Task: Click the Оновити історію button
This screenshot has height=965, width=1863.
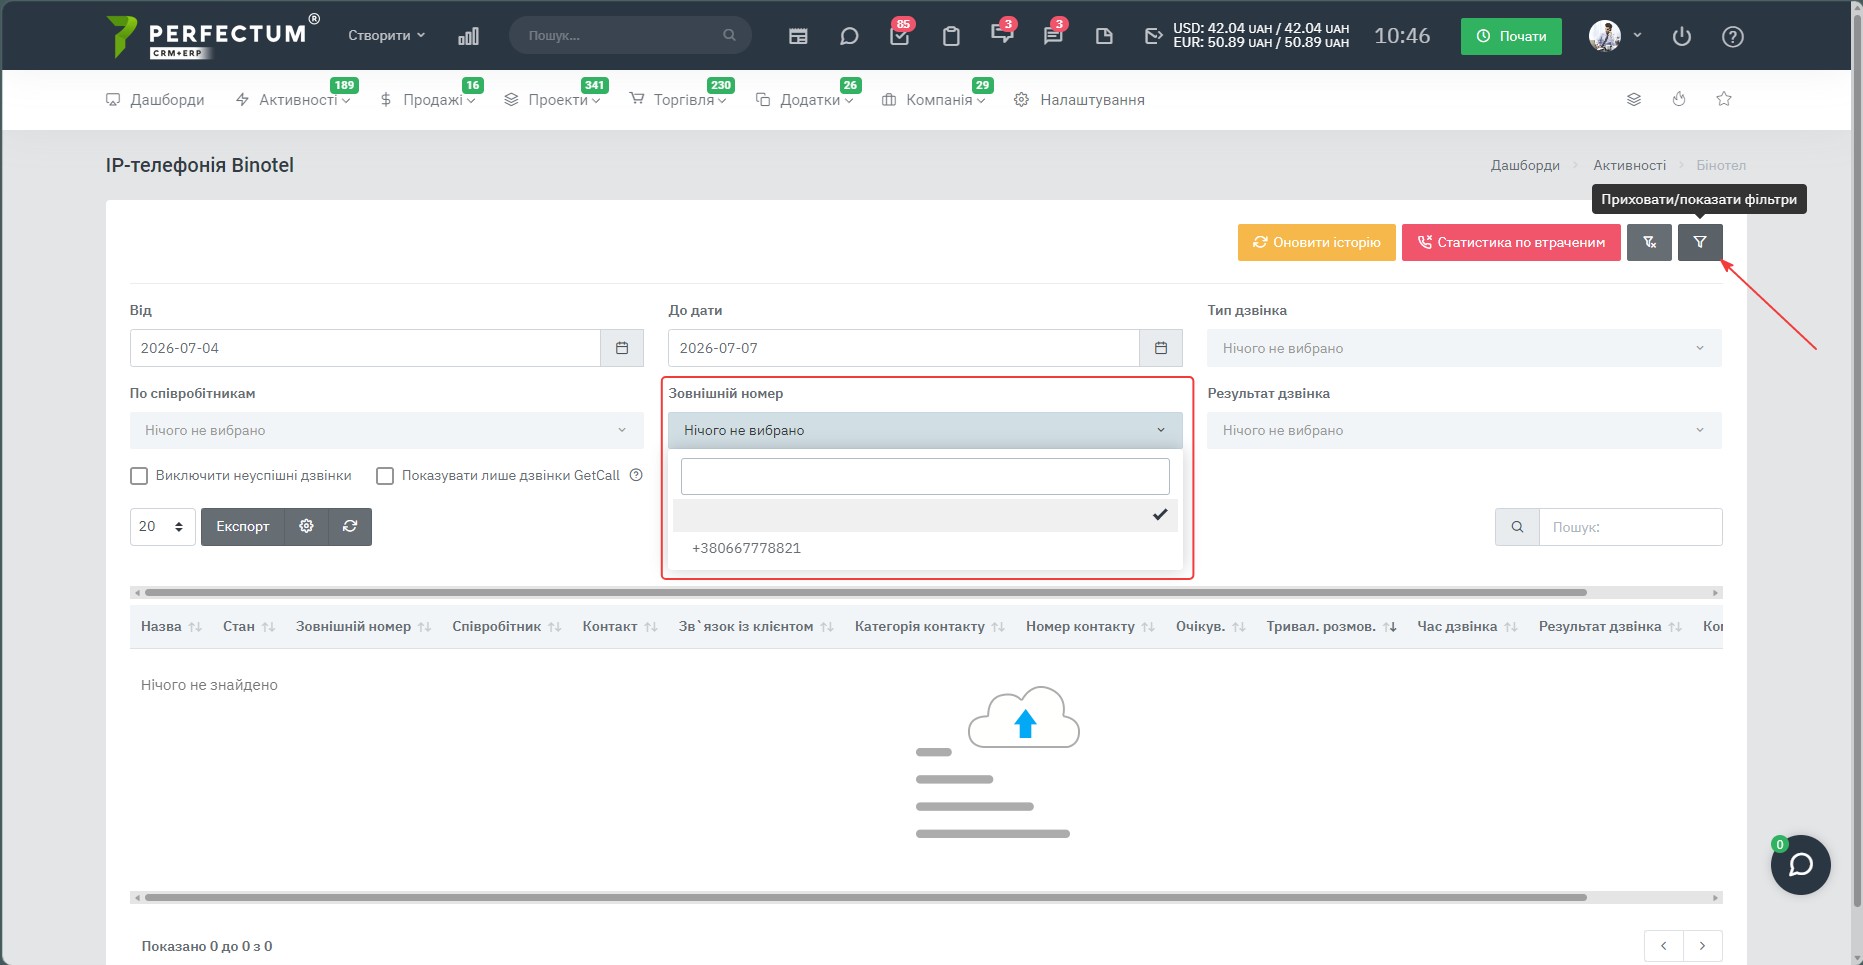Action: (1317, 242)
